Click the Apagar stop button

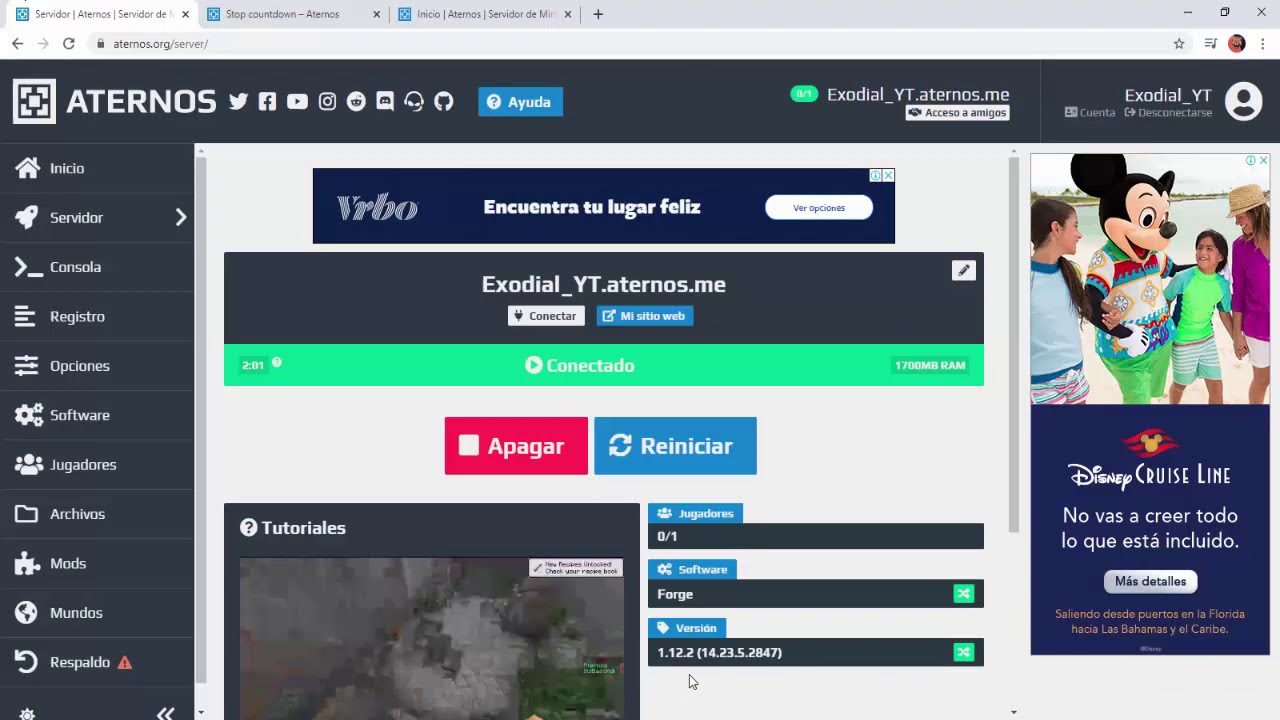[516, 446]
